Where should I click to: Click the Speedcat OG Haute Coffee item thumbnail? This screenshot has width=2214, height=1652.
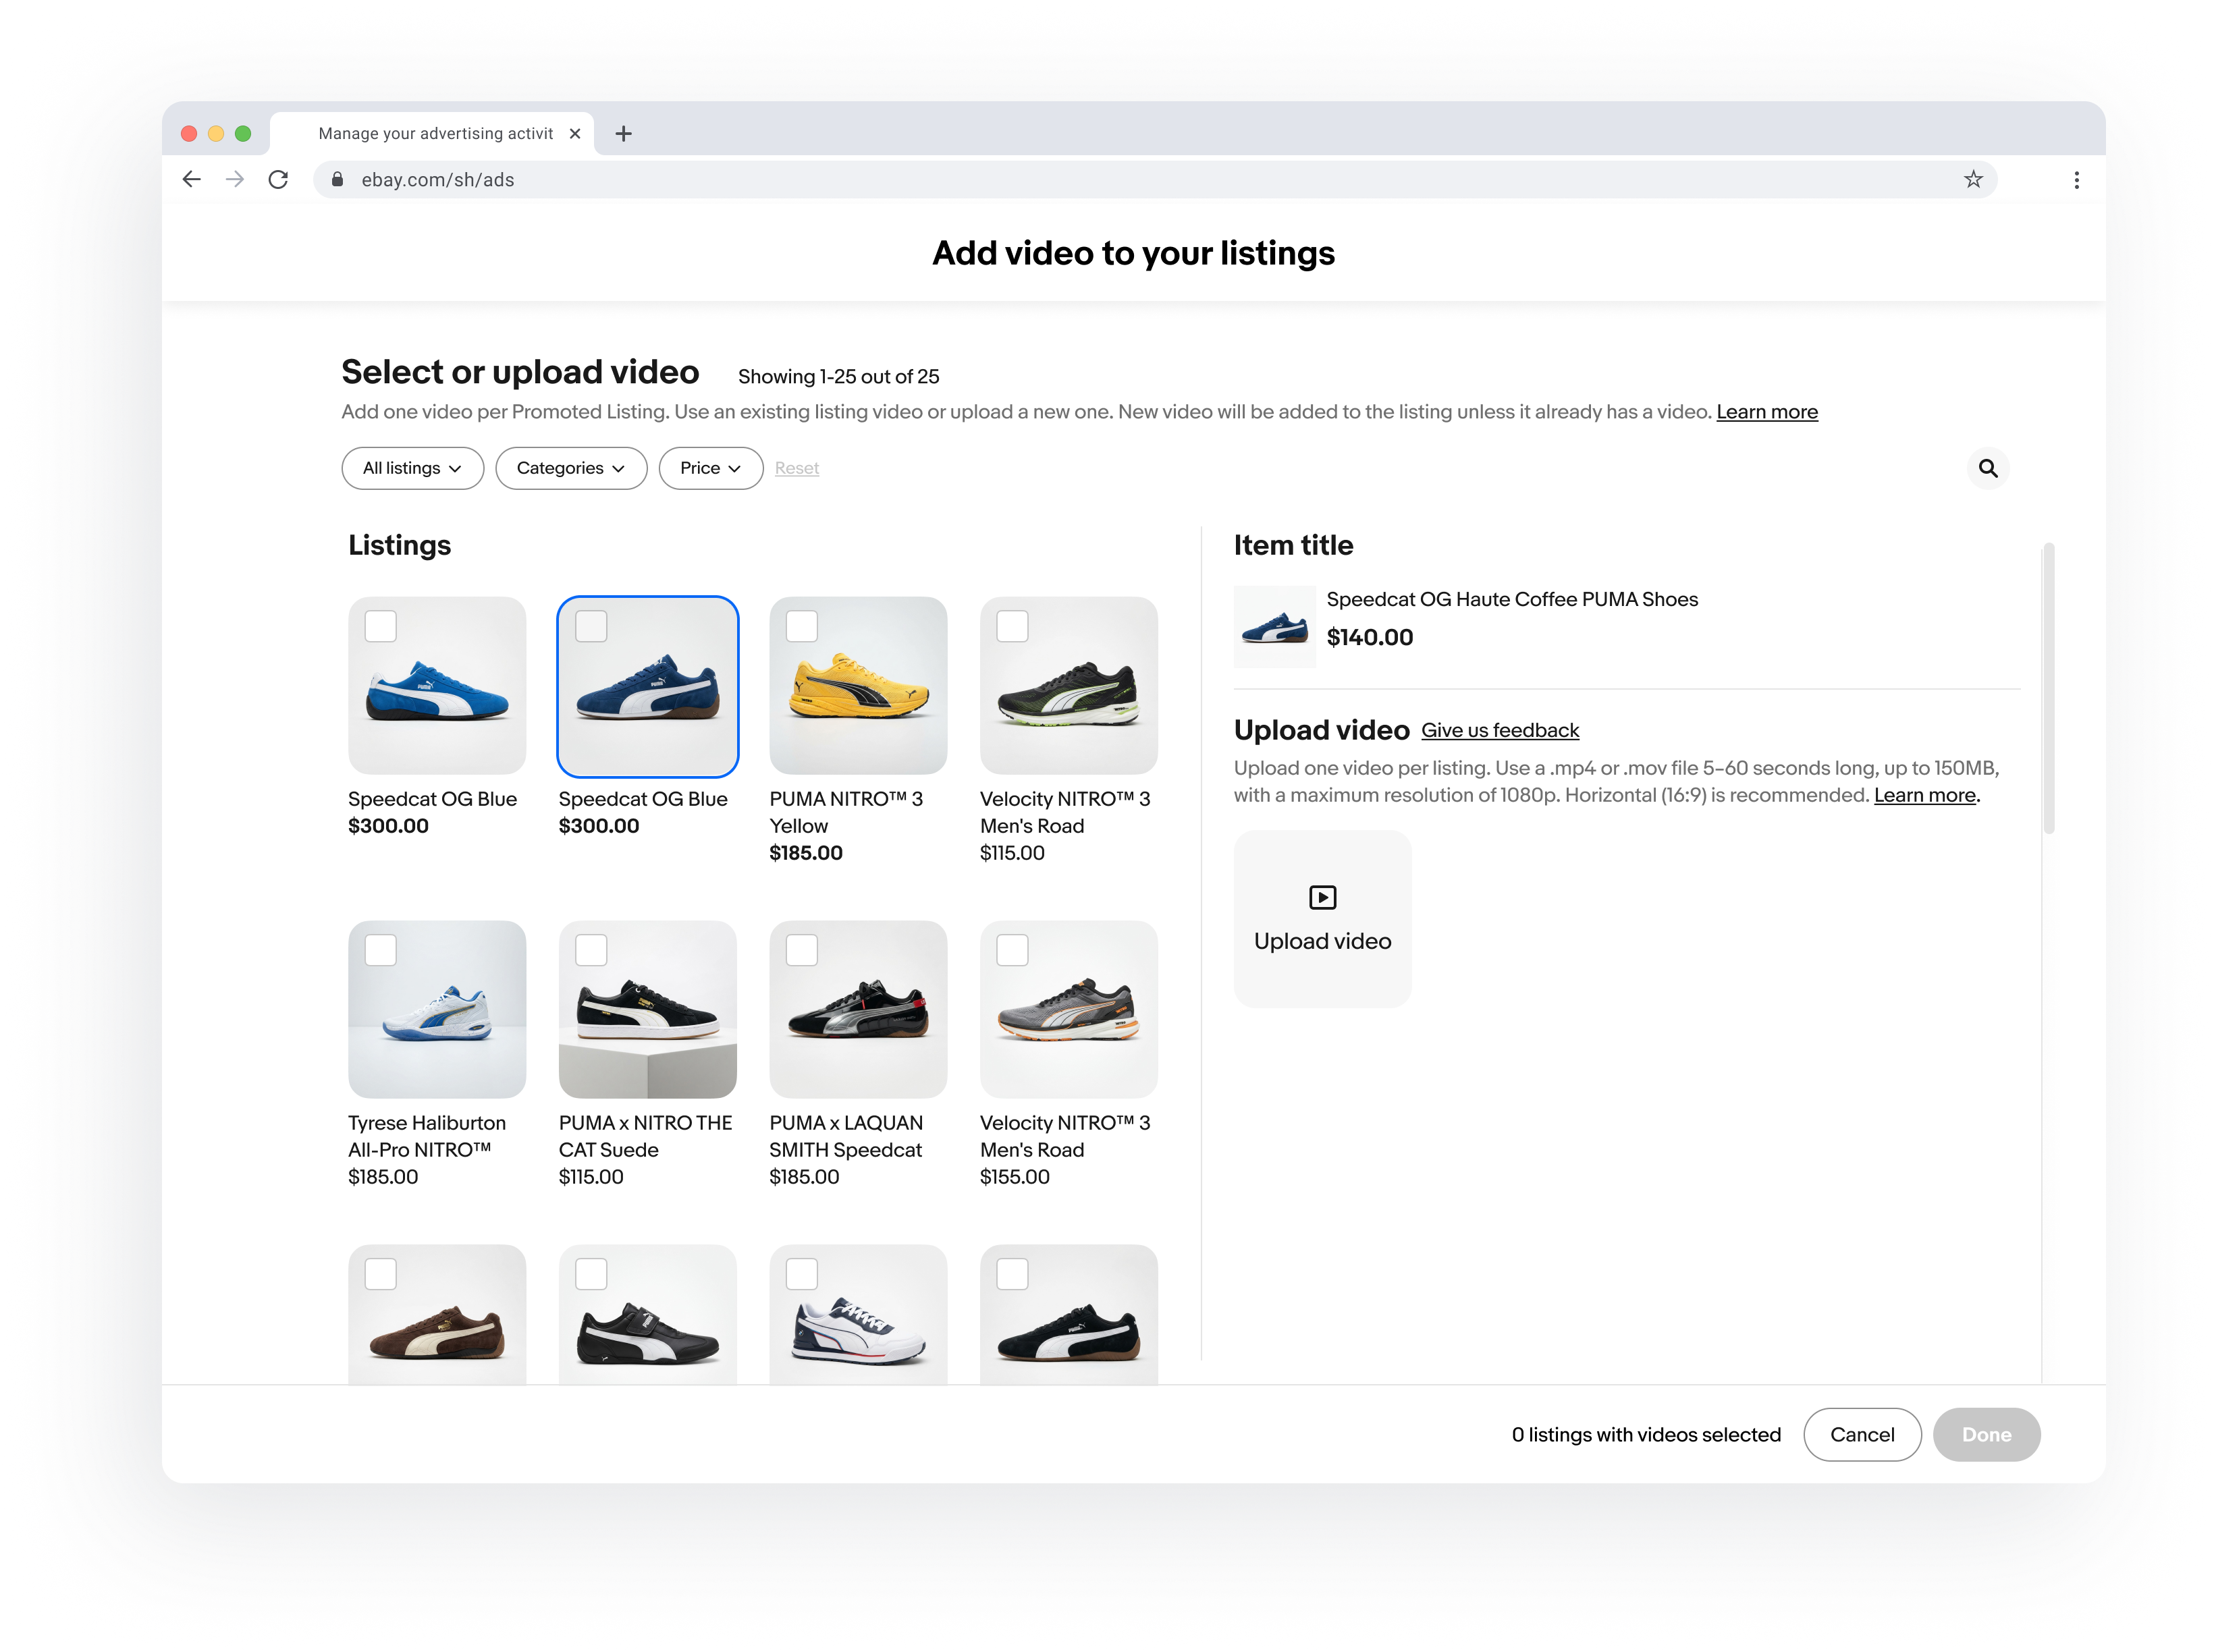pyautogui.click(x=1274, y=627)
